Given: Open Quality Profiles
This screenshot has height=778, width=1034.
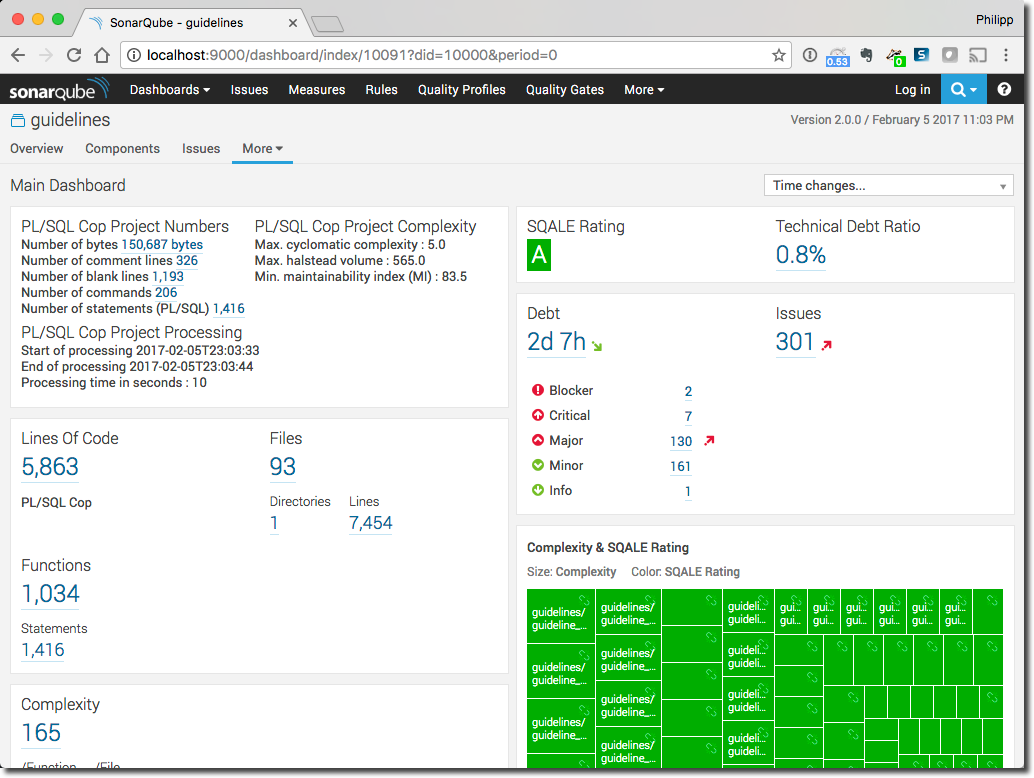Looking at the screenshot, I should click(x=462, y=90).
